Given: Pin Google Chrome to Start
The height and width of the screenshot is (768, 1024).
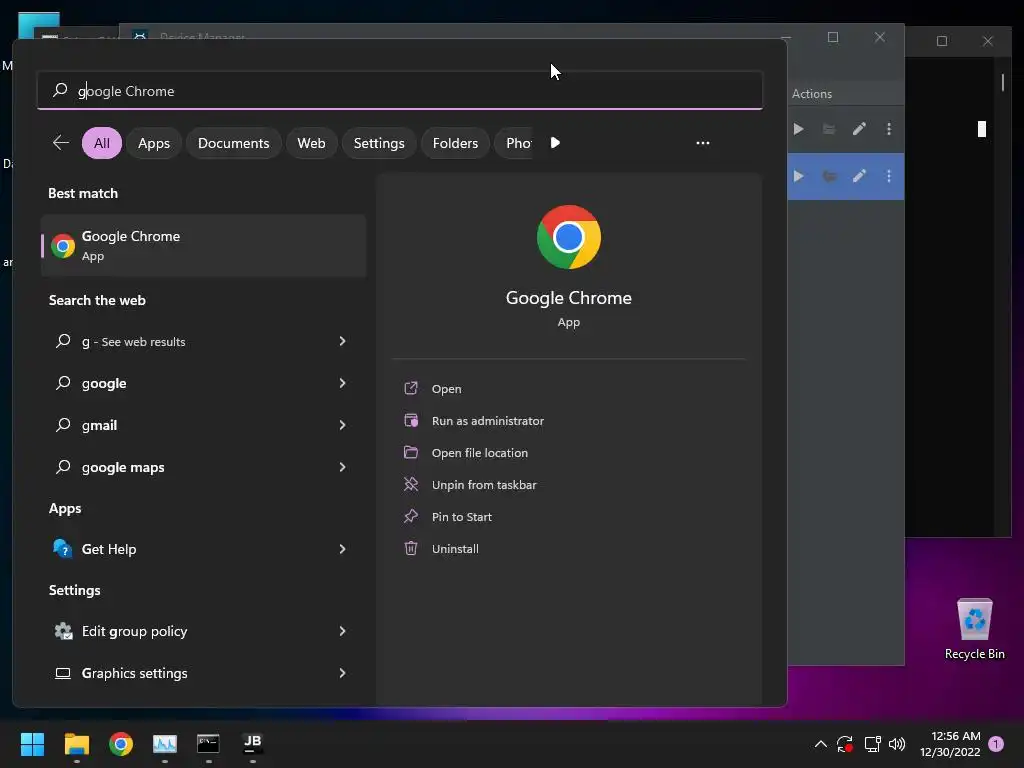Looking at the screenshot, I should 462,517.
